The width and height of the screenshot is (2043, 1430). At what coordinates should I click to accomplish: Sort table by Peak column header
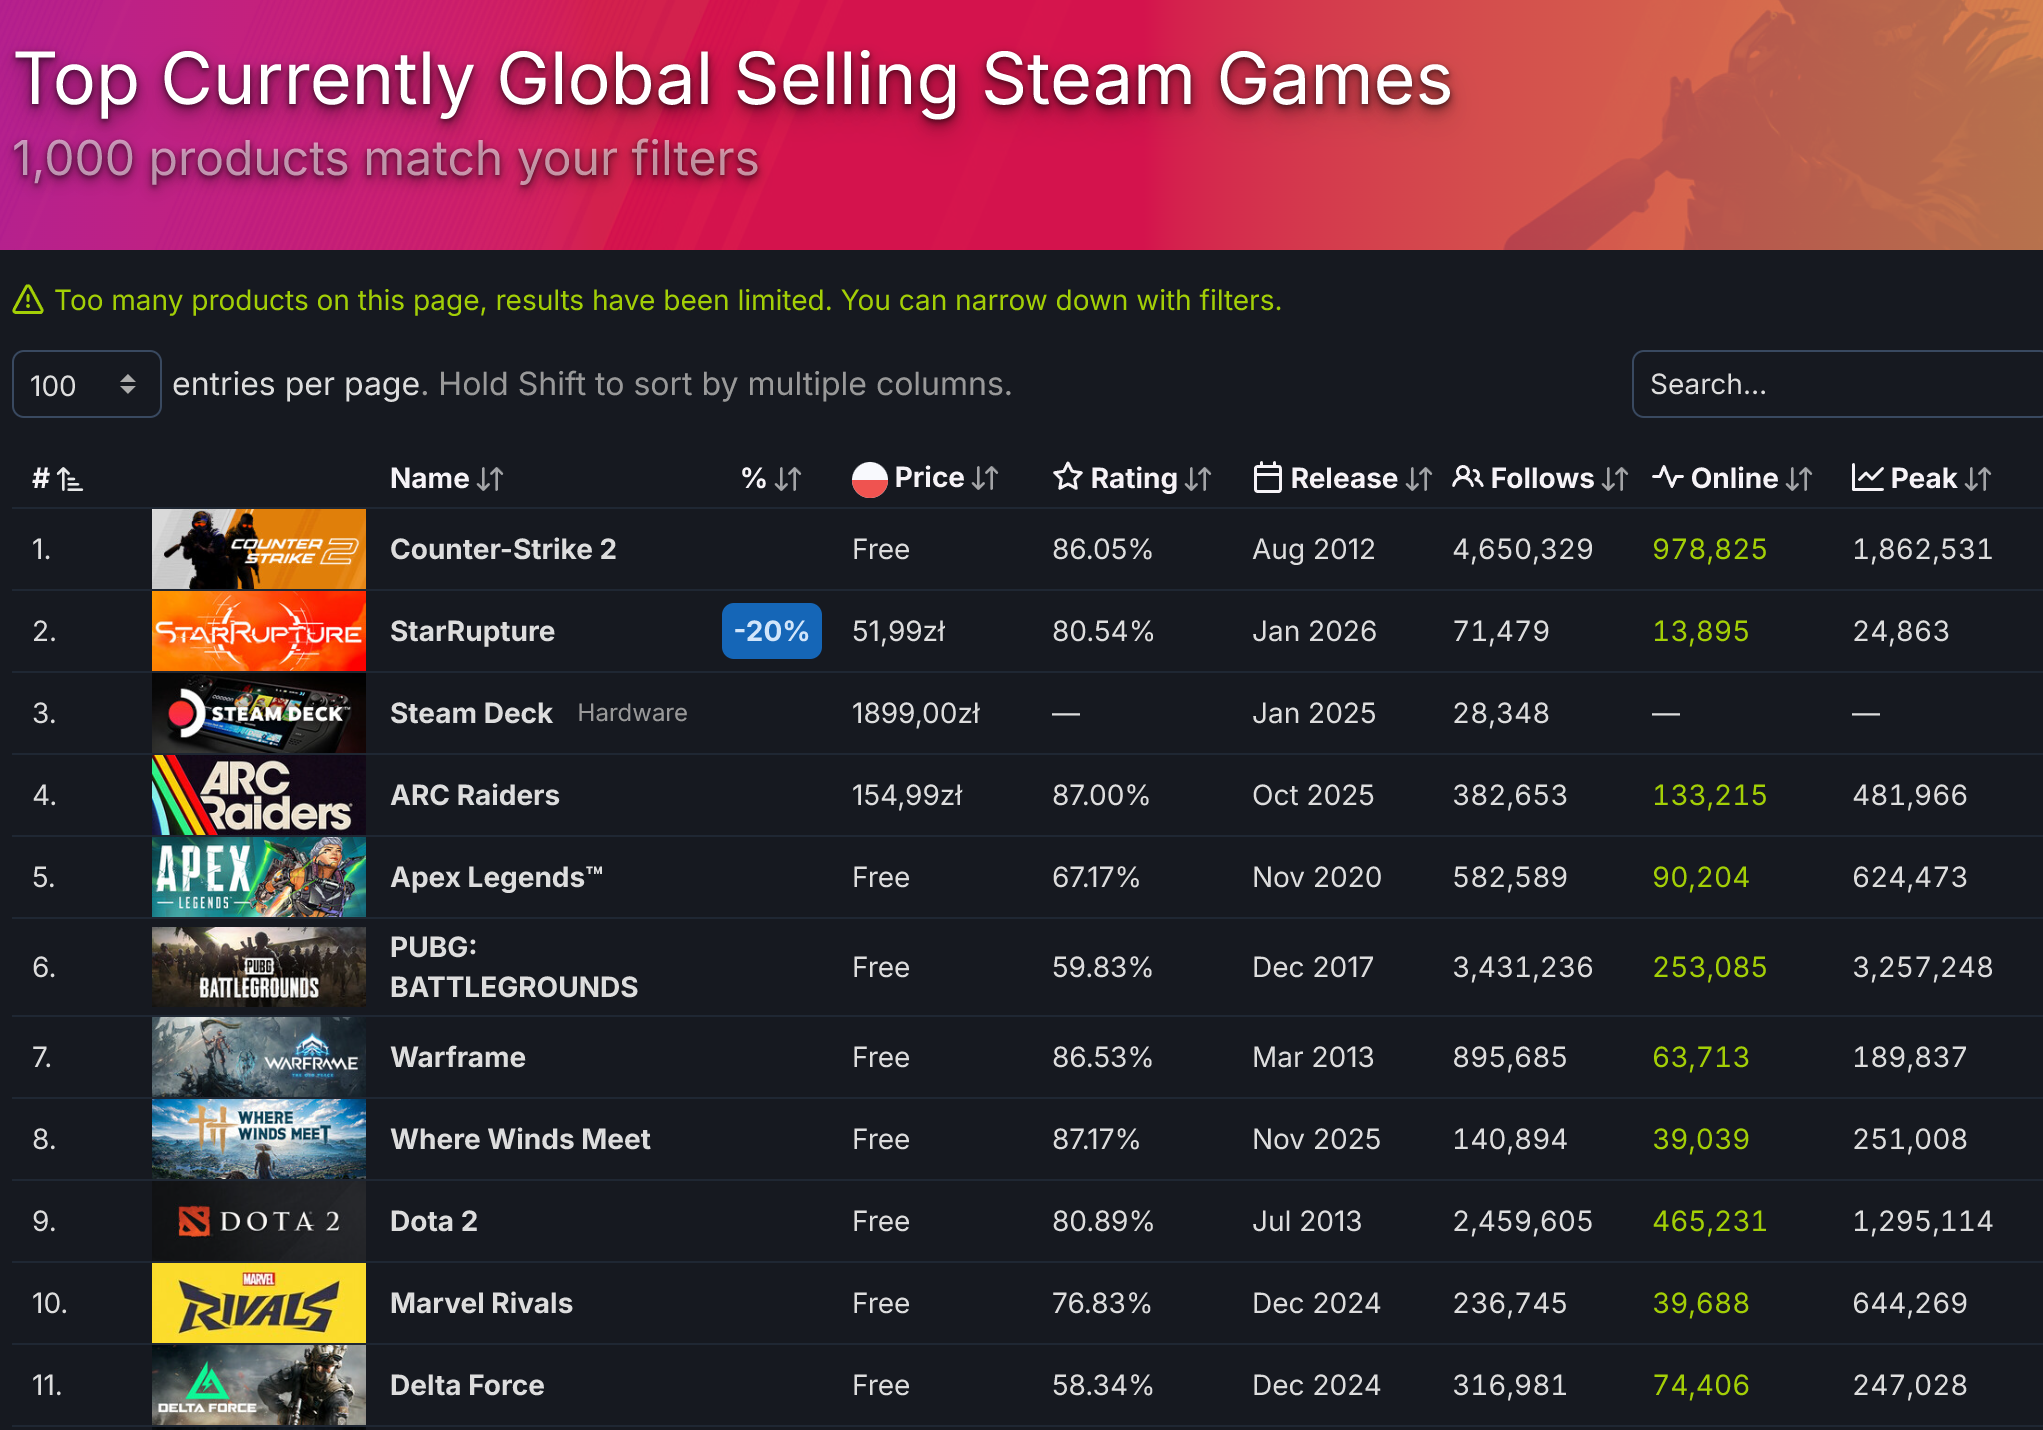(x=1923, y=479)
